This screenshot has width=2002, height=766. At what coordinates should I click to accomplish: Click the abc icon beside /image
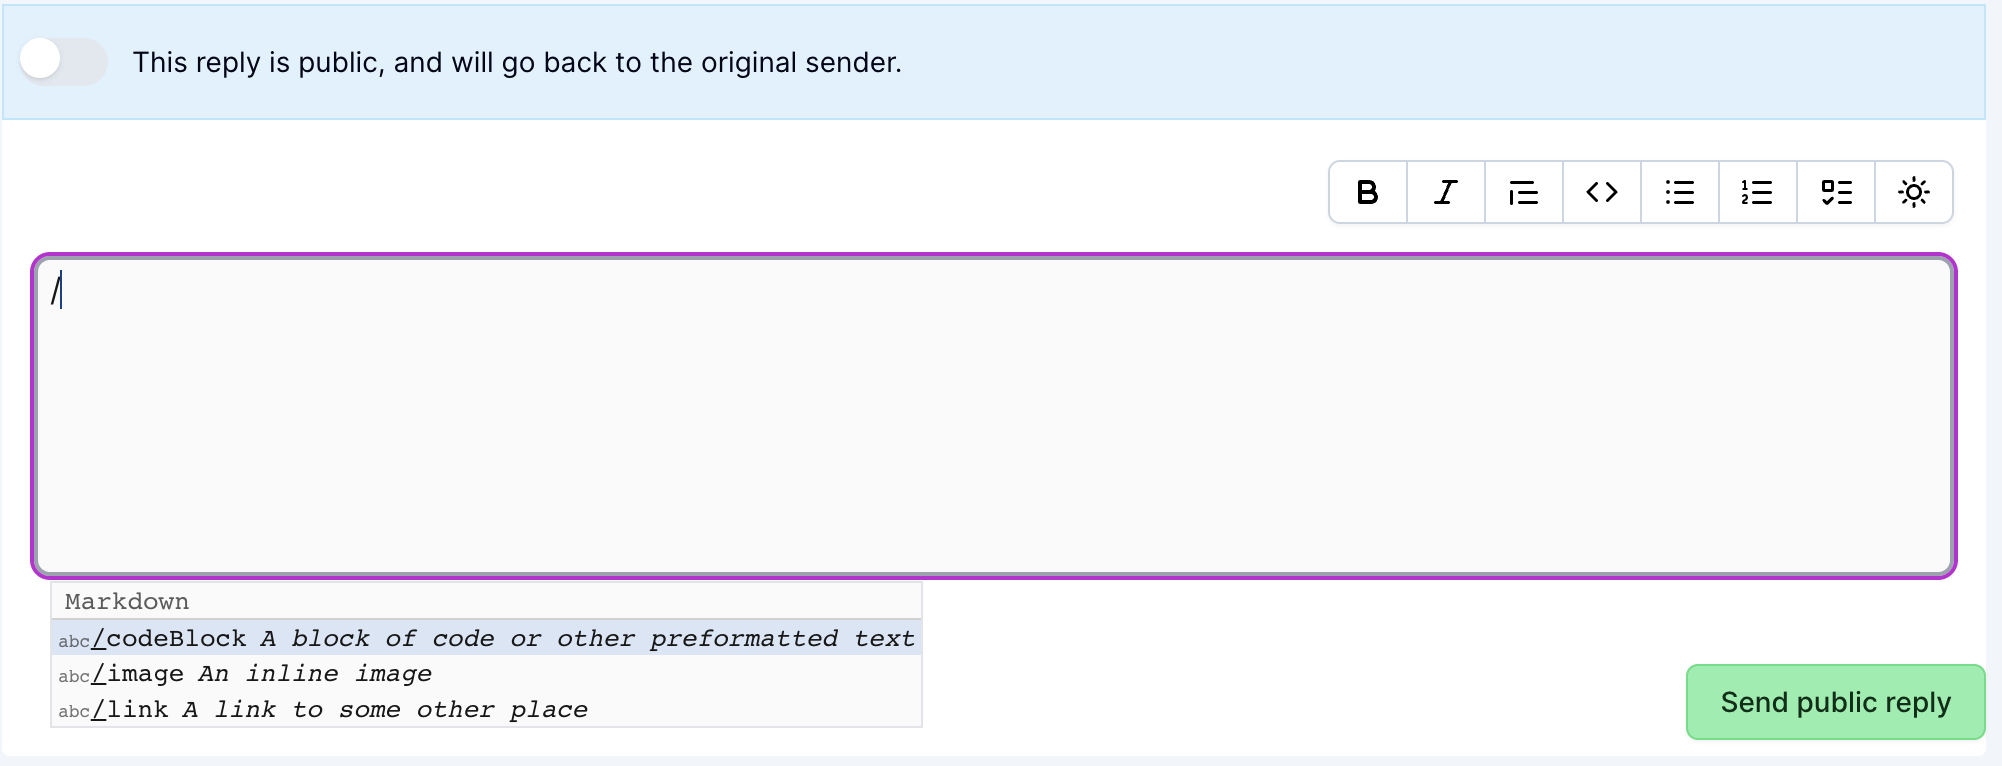[74, 677]
